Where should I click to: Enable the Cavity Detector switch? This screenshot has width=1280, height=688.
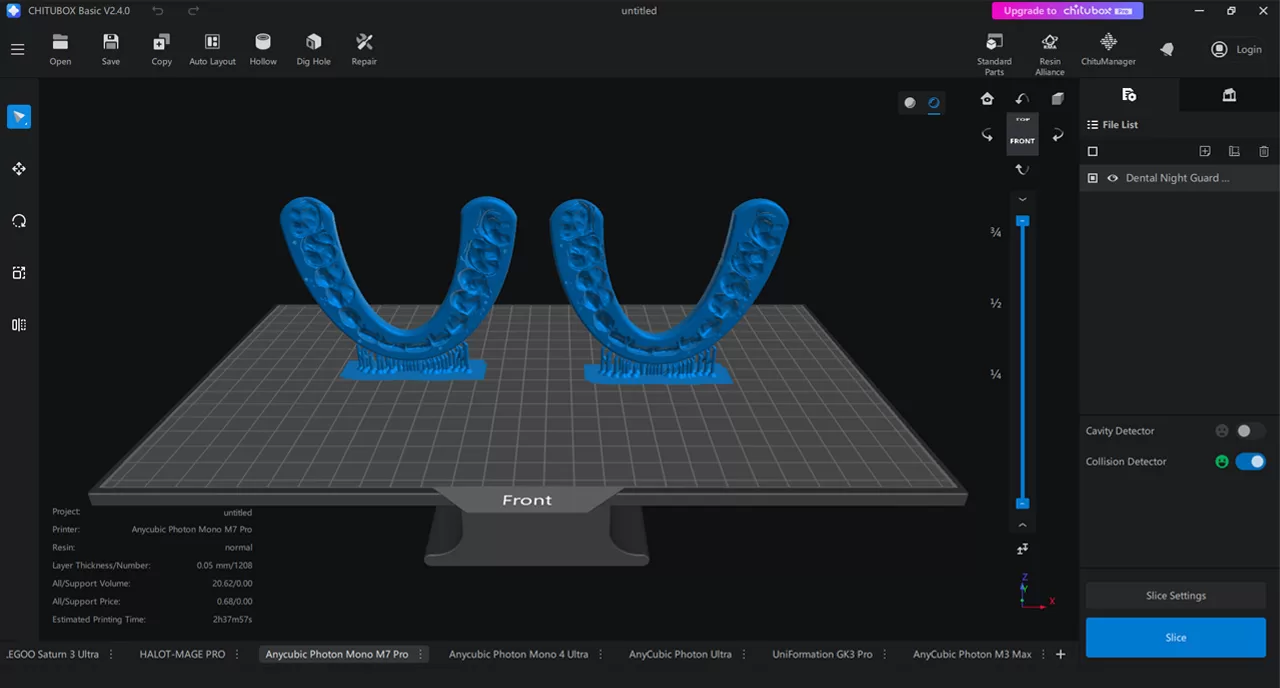click(x=1249, y=431)
